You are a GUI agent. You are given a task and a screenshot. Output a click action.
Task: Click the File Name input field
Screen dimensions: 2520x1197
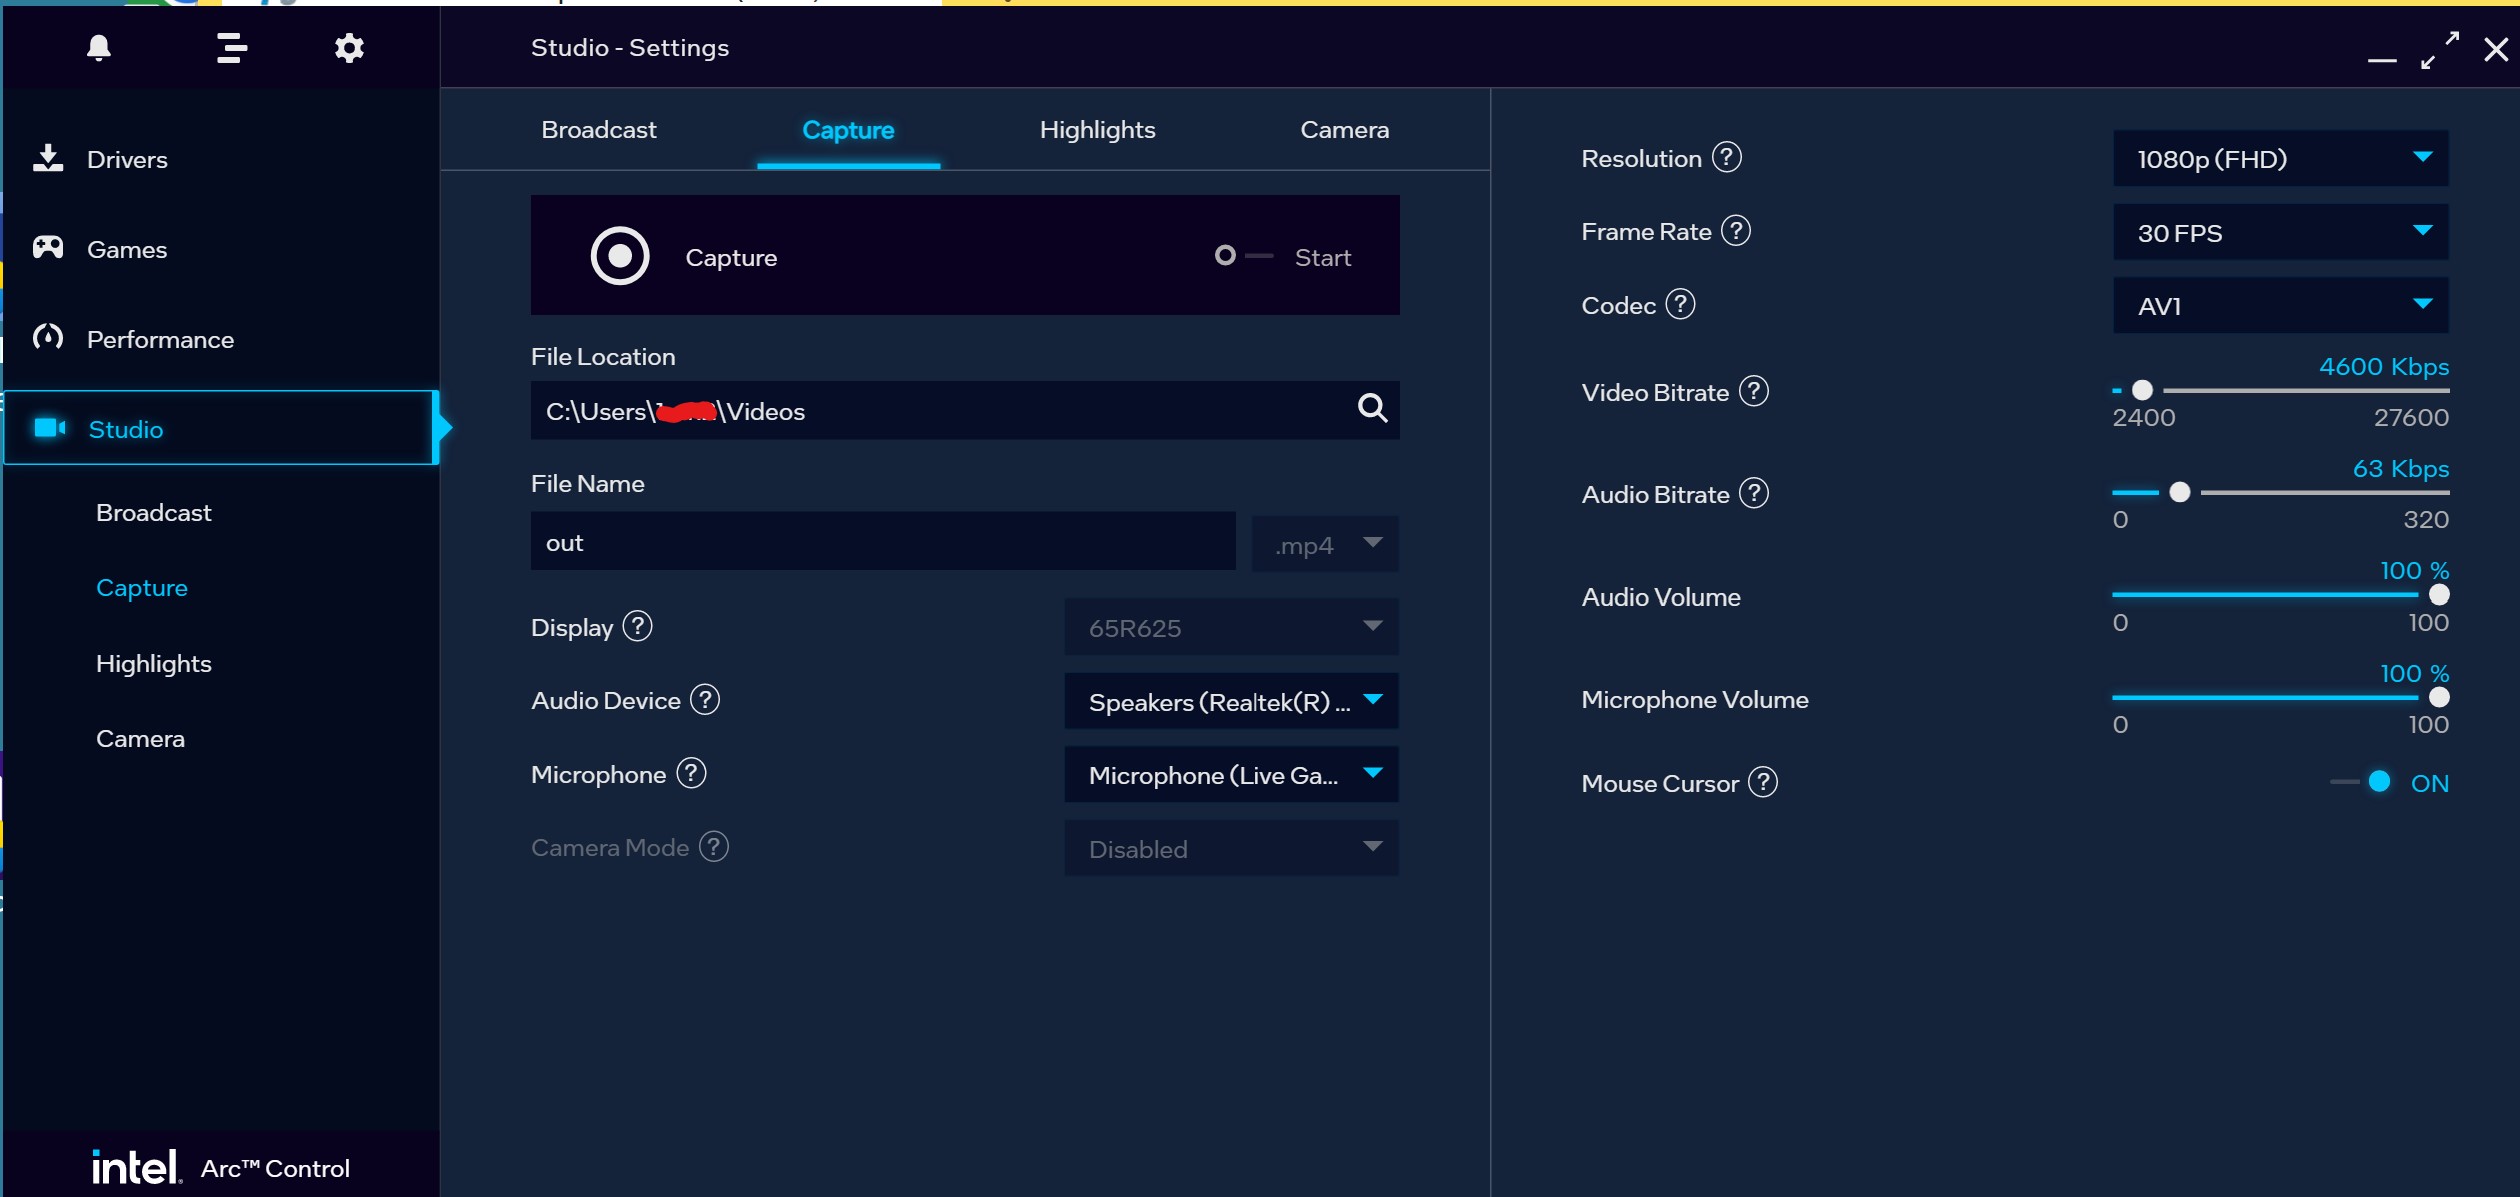pyautogui.click(x=882, y=543)
